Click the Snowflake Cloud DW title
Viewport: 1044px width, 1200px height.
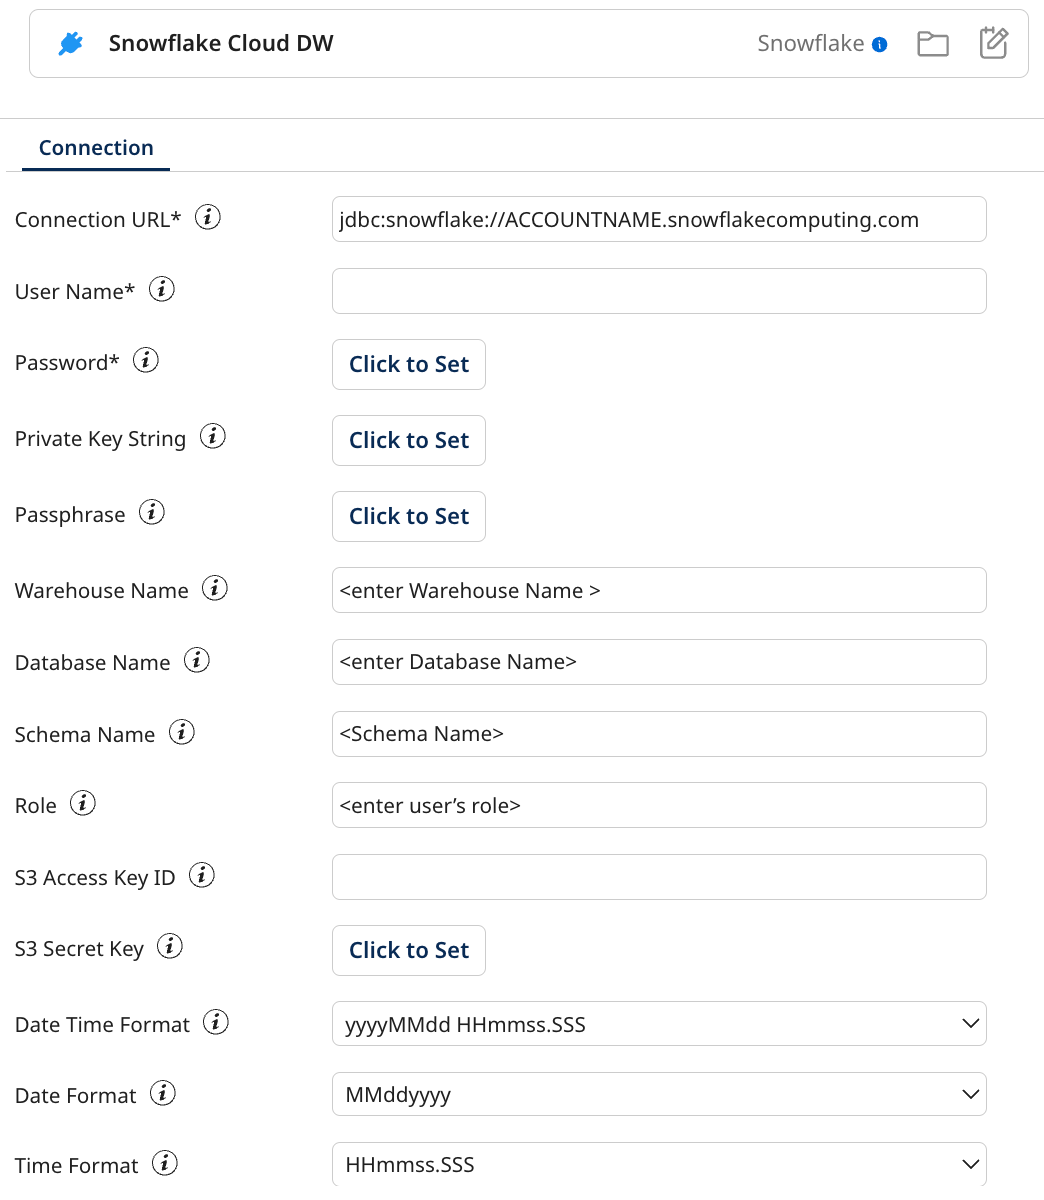(220, 43)
